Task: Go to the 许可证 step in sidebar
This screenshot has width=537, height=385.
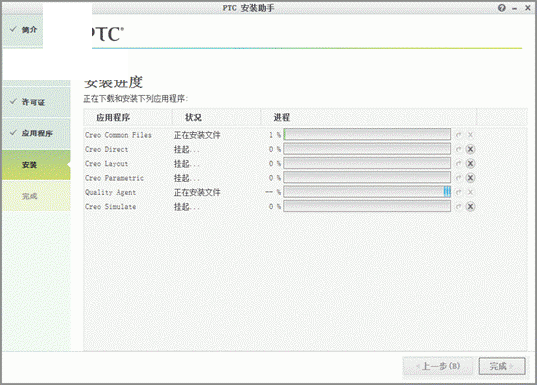Action: point(36,102)
